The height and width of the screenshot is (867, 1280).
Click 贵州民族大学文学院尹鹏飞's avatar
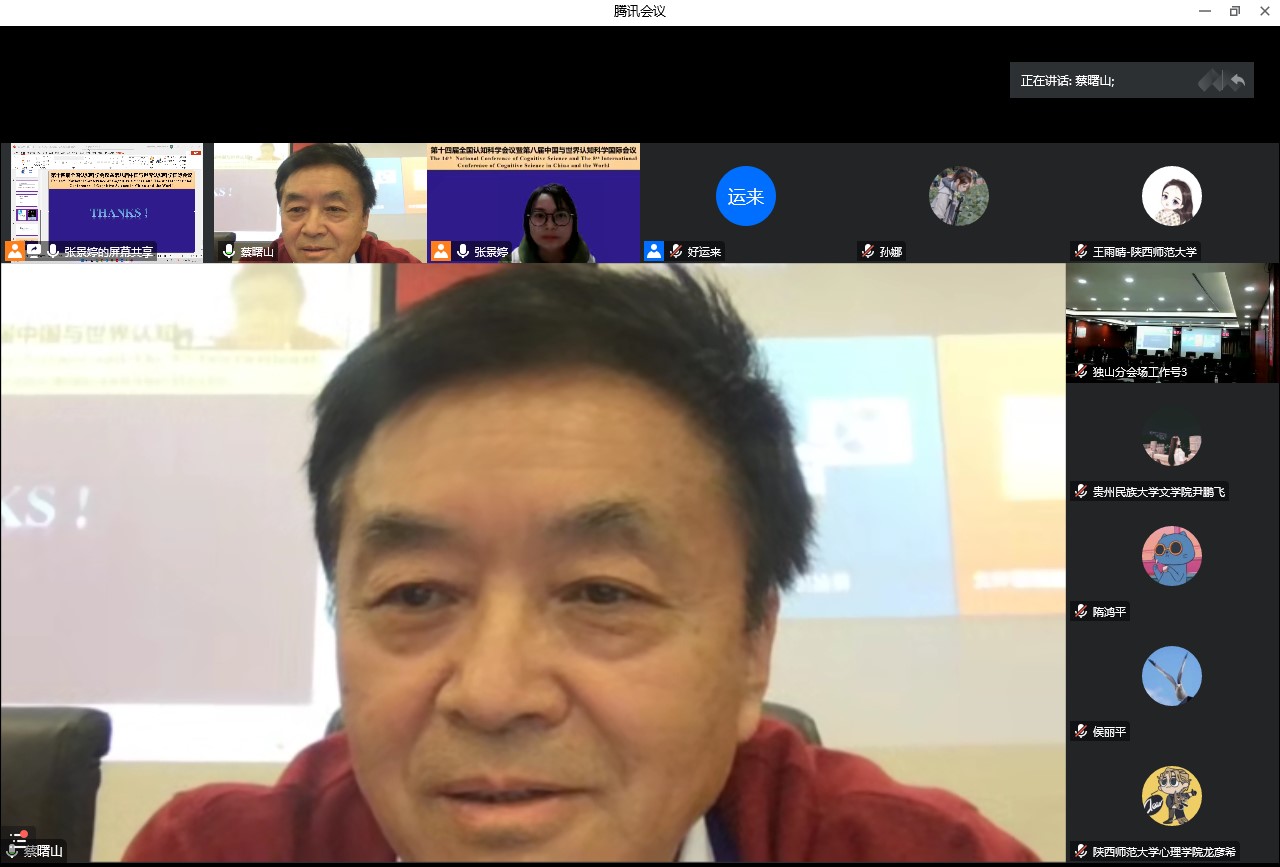[x=1172, y=436]
